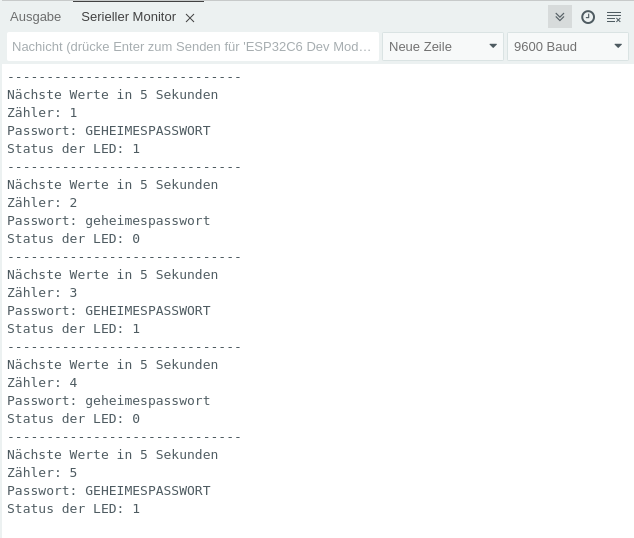Open the Neue Zeile line-ending dropdown
The width and height of the screenshot is (634, 538).
pos(441,47)
